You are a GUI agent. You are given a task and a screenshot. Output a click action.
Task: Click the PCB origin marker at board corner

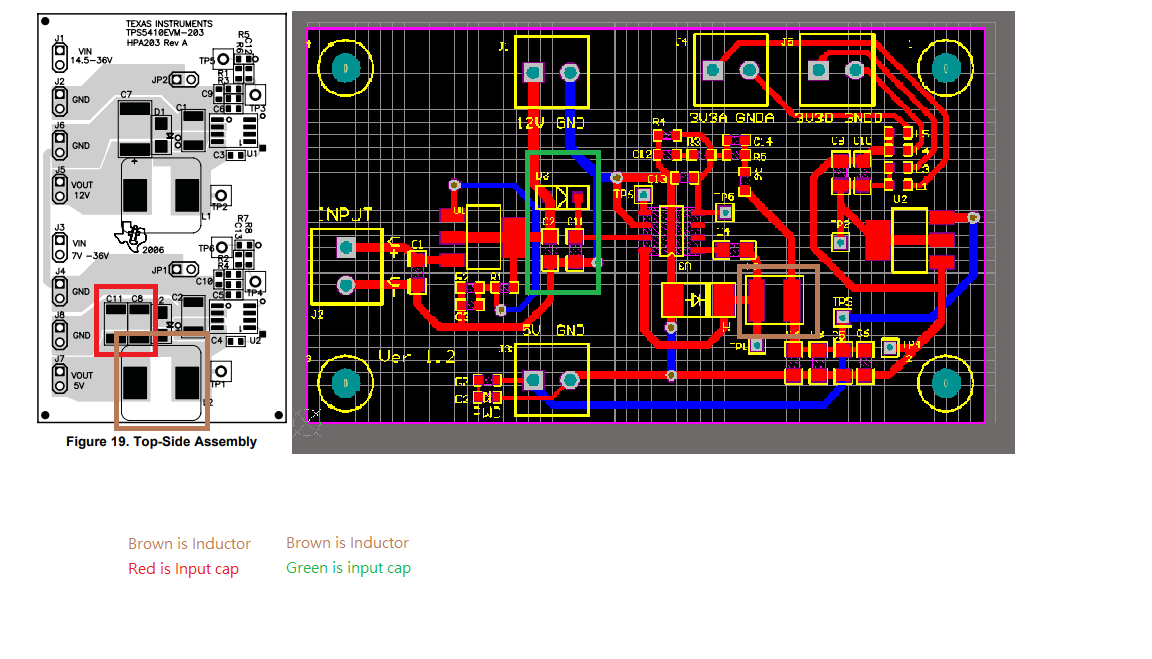coord(307,423)
